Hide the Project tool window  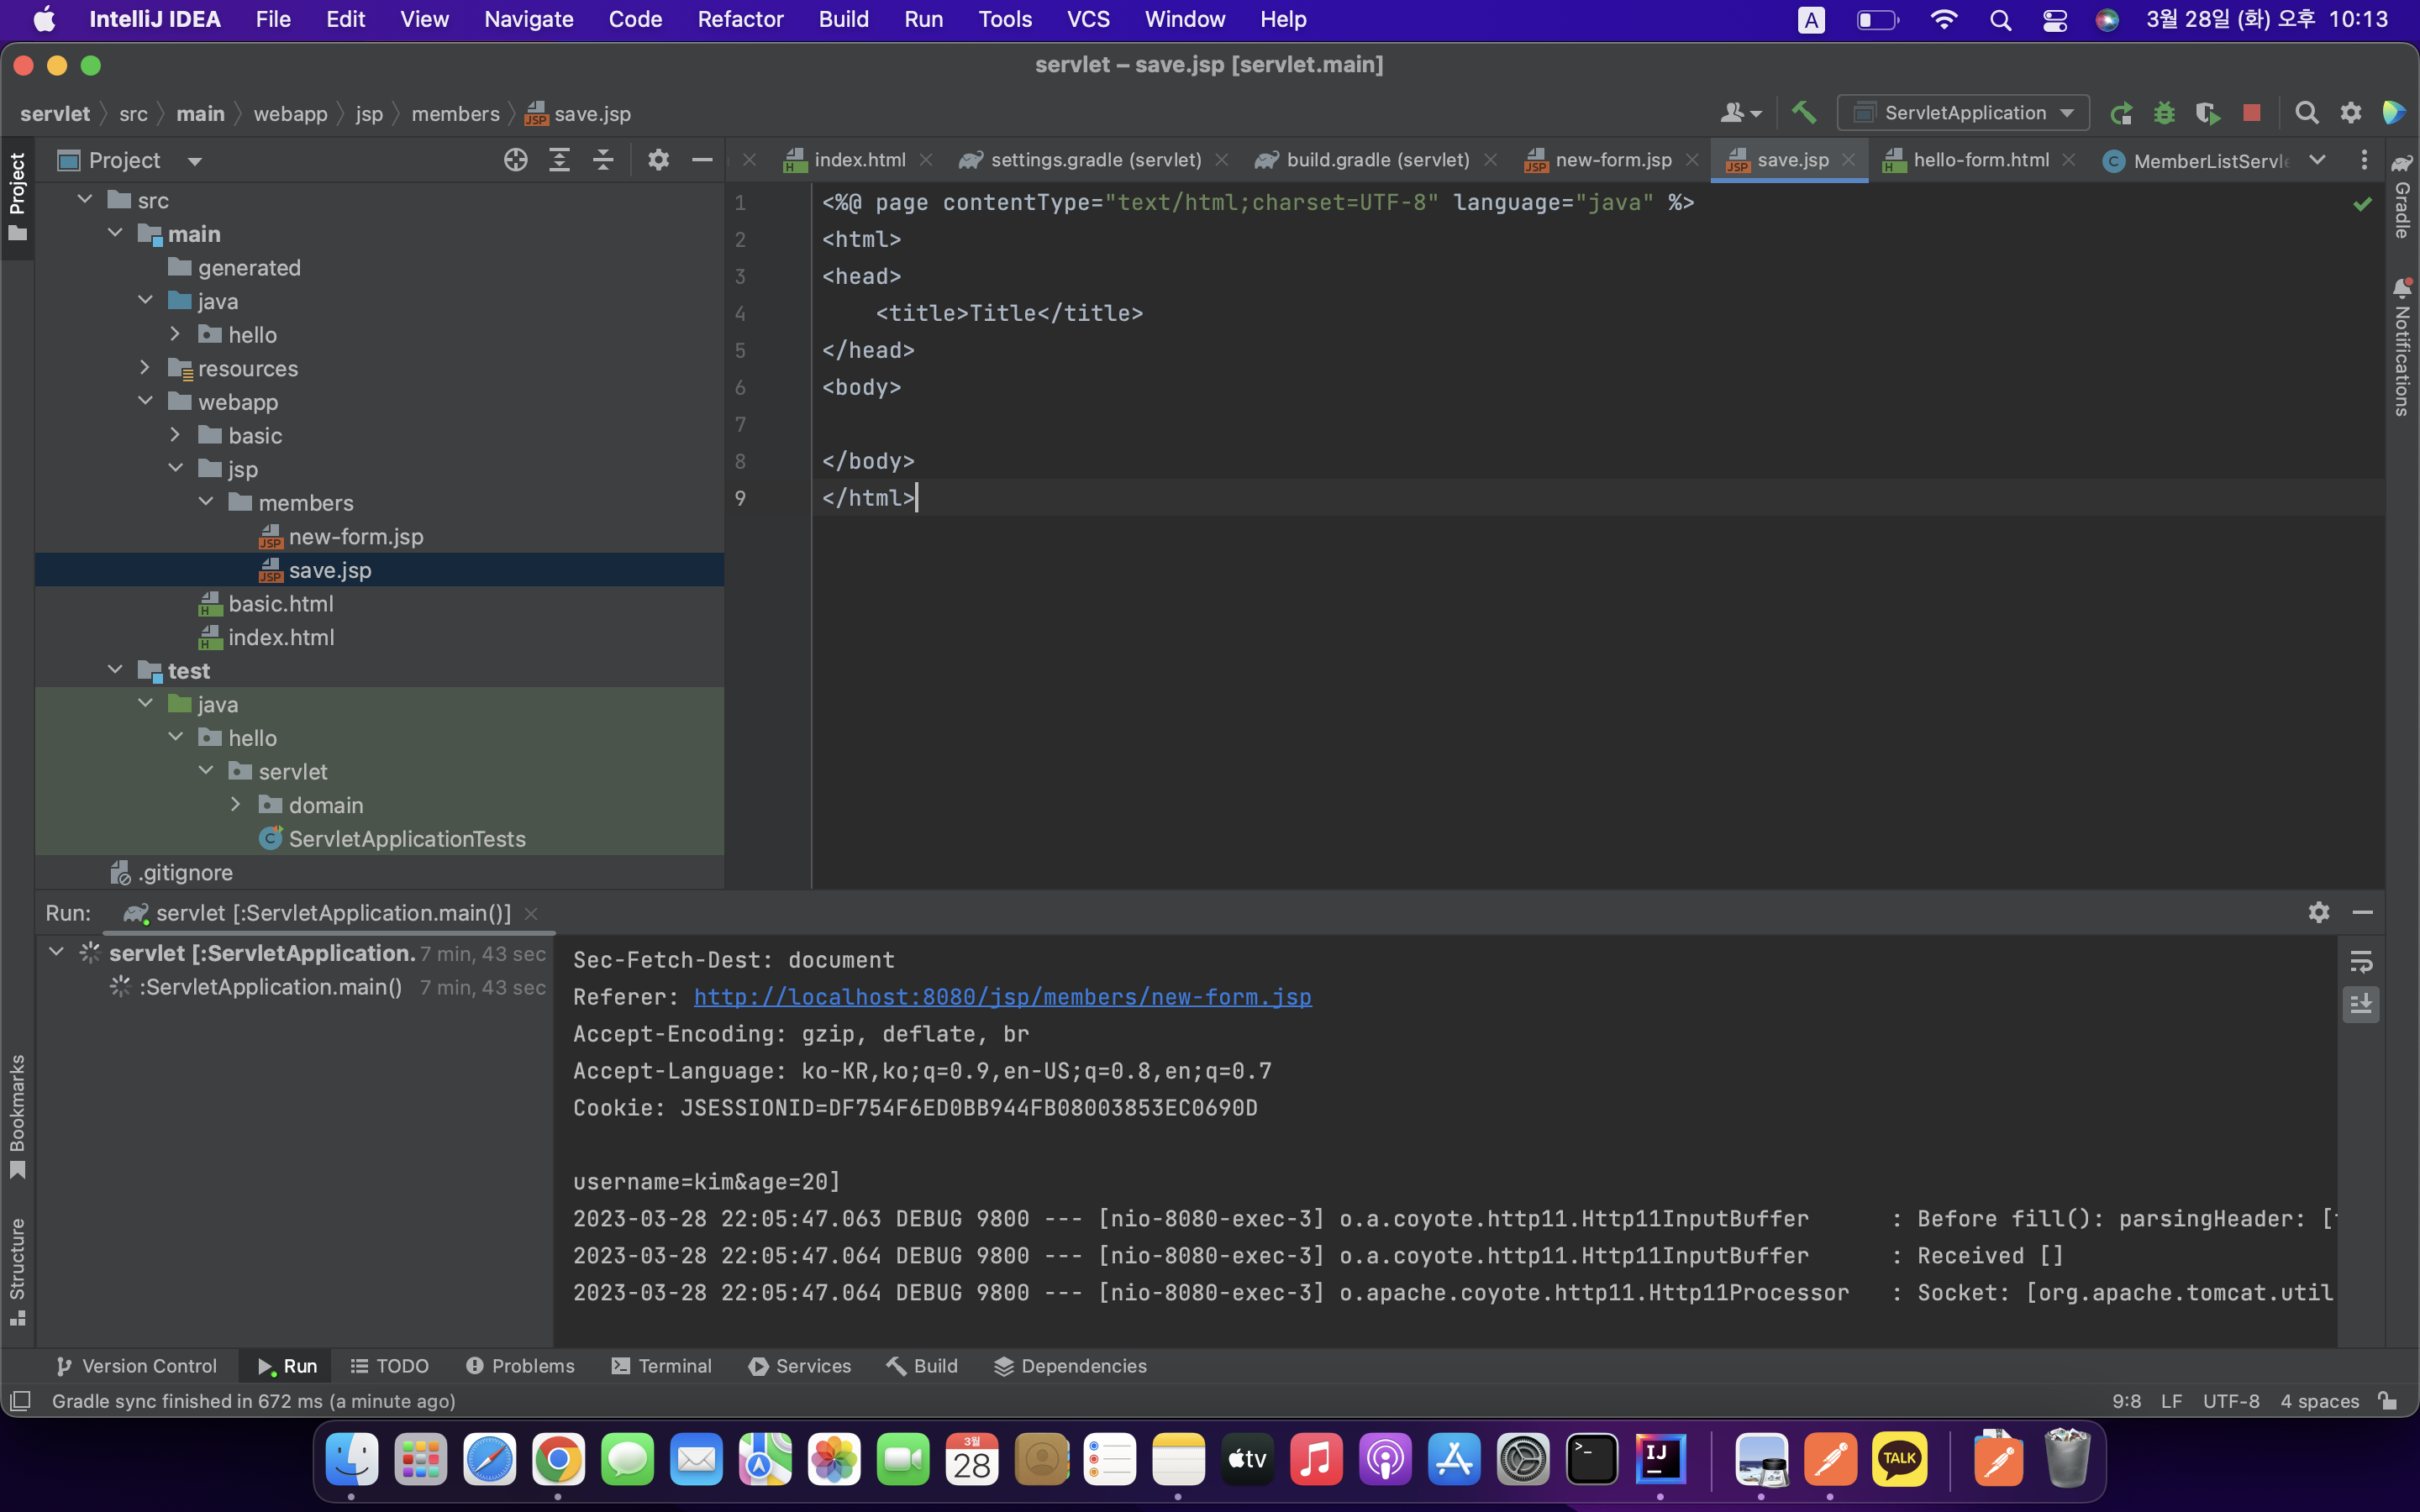coord(702,160)
